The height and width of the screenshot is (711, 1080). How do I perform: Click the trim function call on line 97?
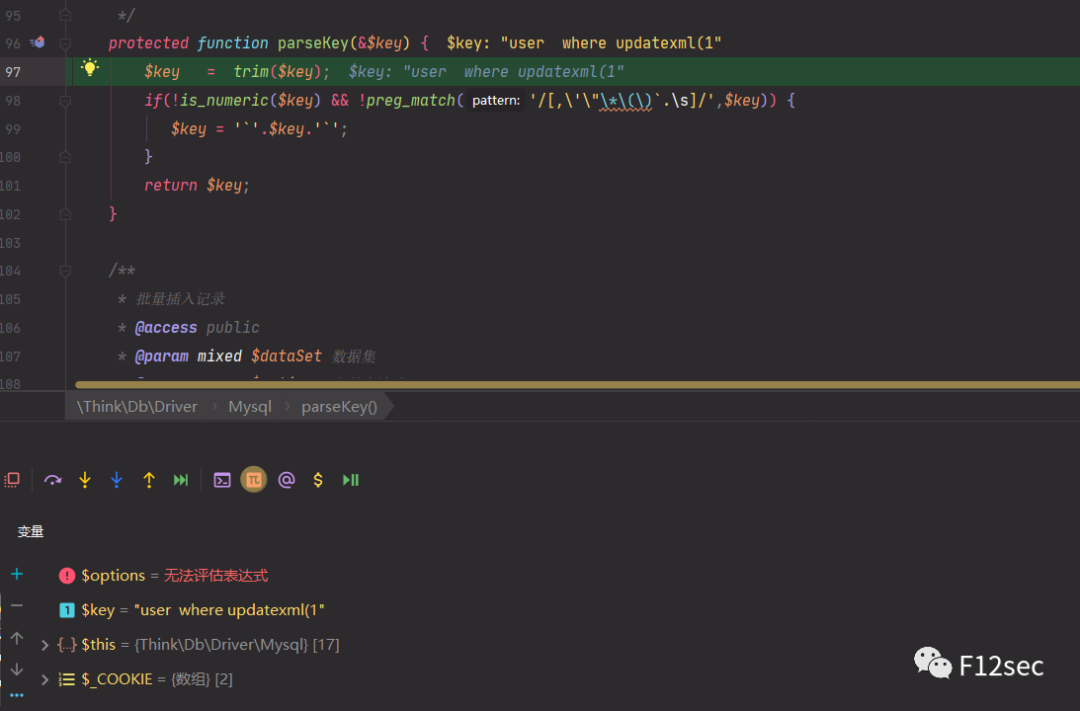(x=251, y=72)
